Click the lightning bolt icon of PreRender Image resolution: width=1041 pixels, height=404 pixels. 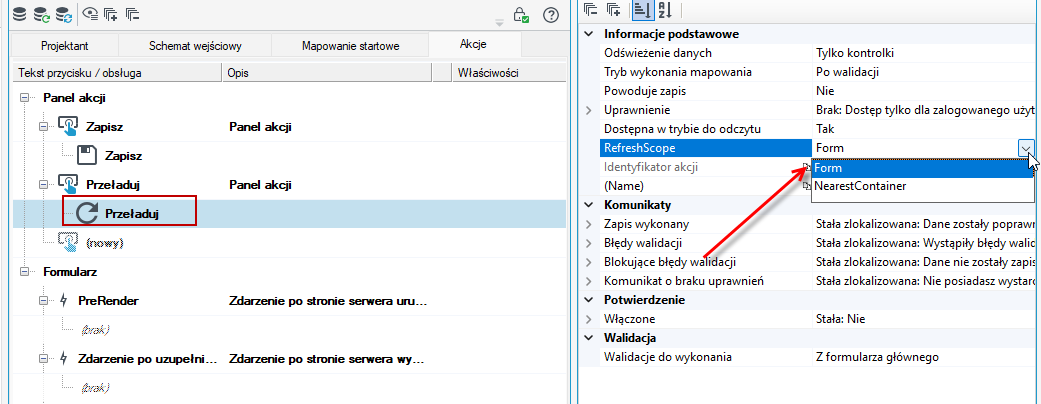64,301
